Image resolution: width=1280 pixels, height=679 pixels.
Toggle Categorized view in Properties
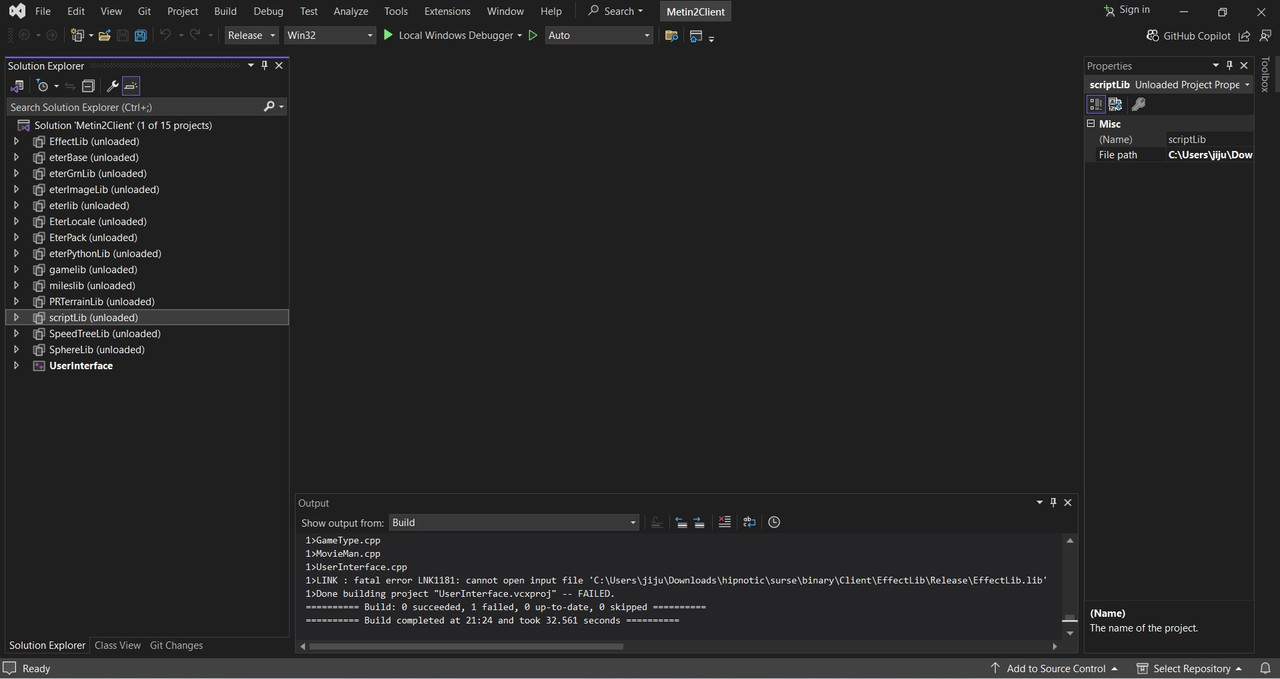tap(1096, 104)
